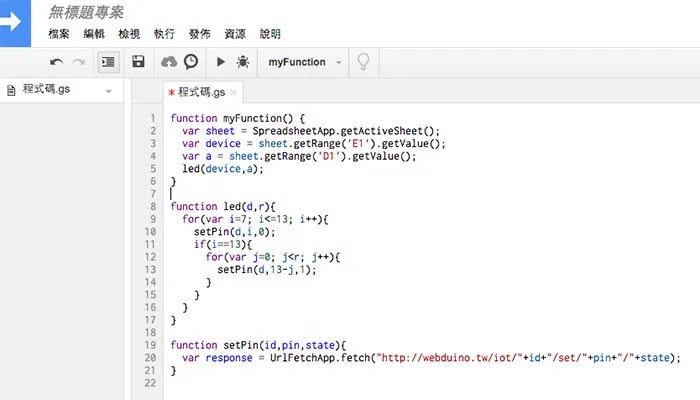The width and height of the screenshot is (700, 400).
Task: Open the 說明 menu
Action: (270, 34)
